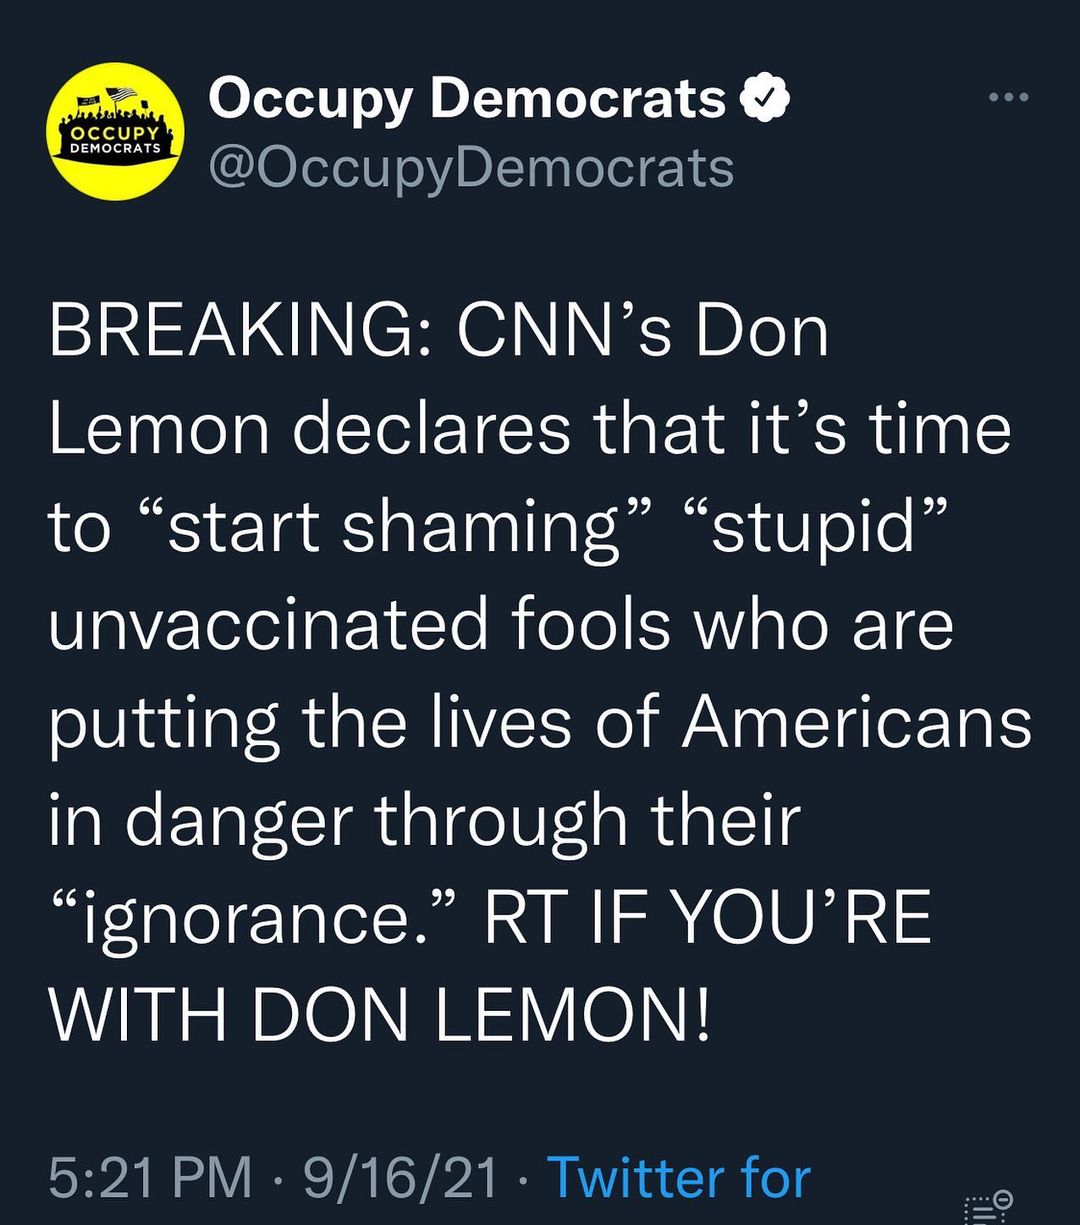
Task: Click the 9/16/21 date
Action: click(x=400, y=1178)
